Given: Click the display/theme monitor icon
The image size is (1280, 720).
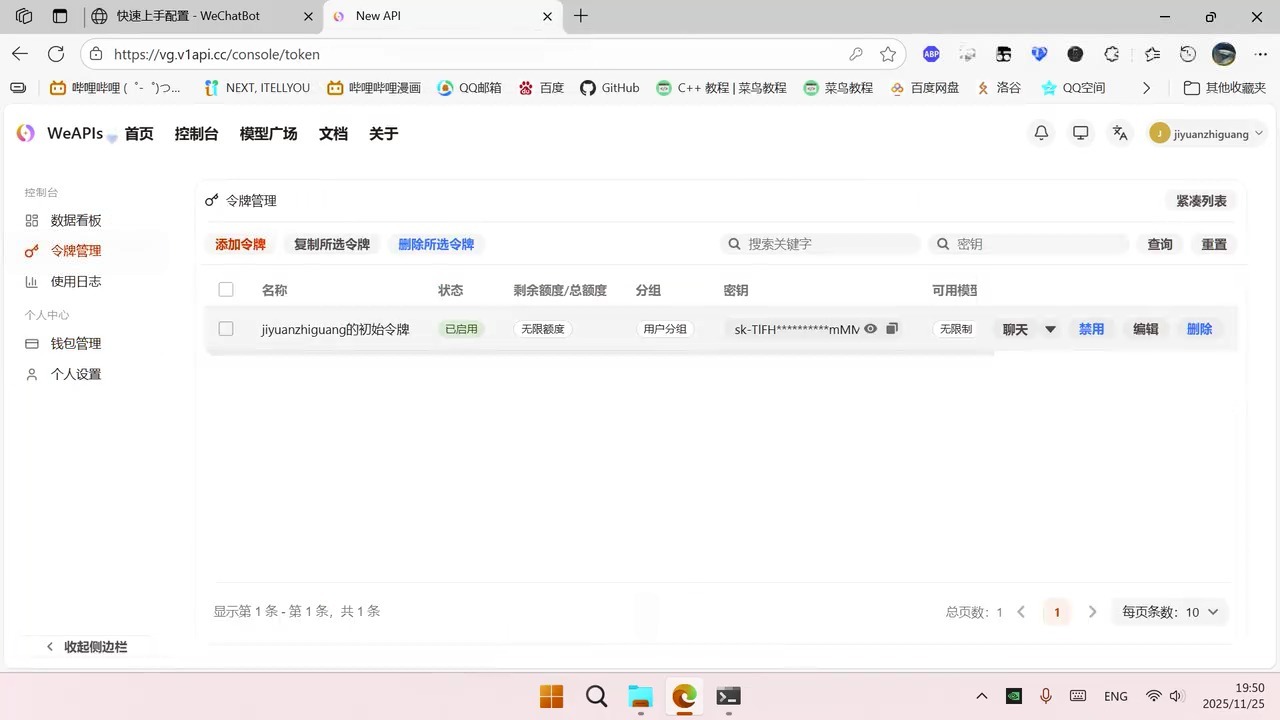Looking at the screenshot, I should coord(1080,133).
